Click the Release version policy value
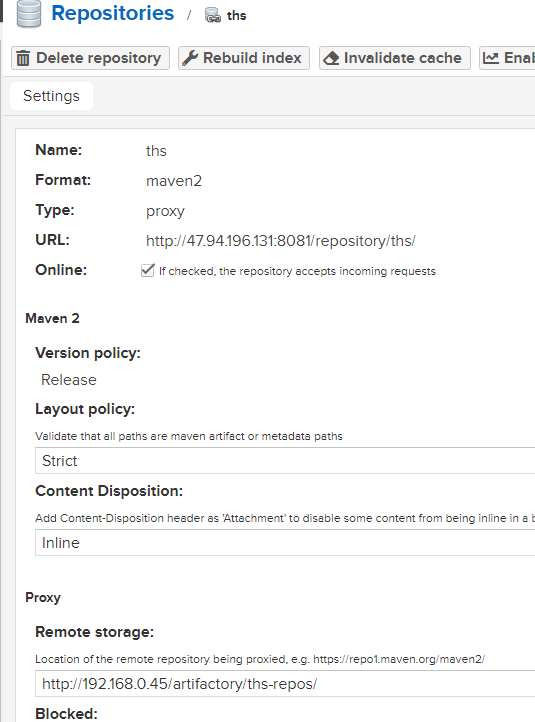 pyautogui.click(x=69, y=380)
